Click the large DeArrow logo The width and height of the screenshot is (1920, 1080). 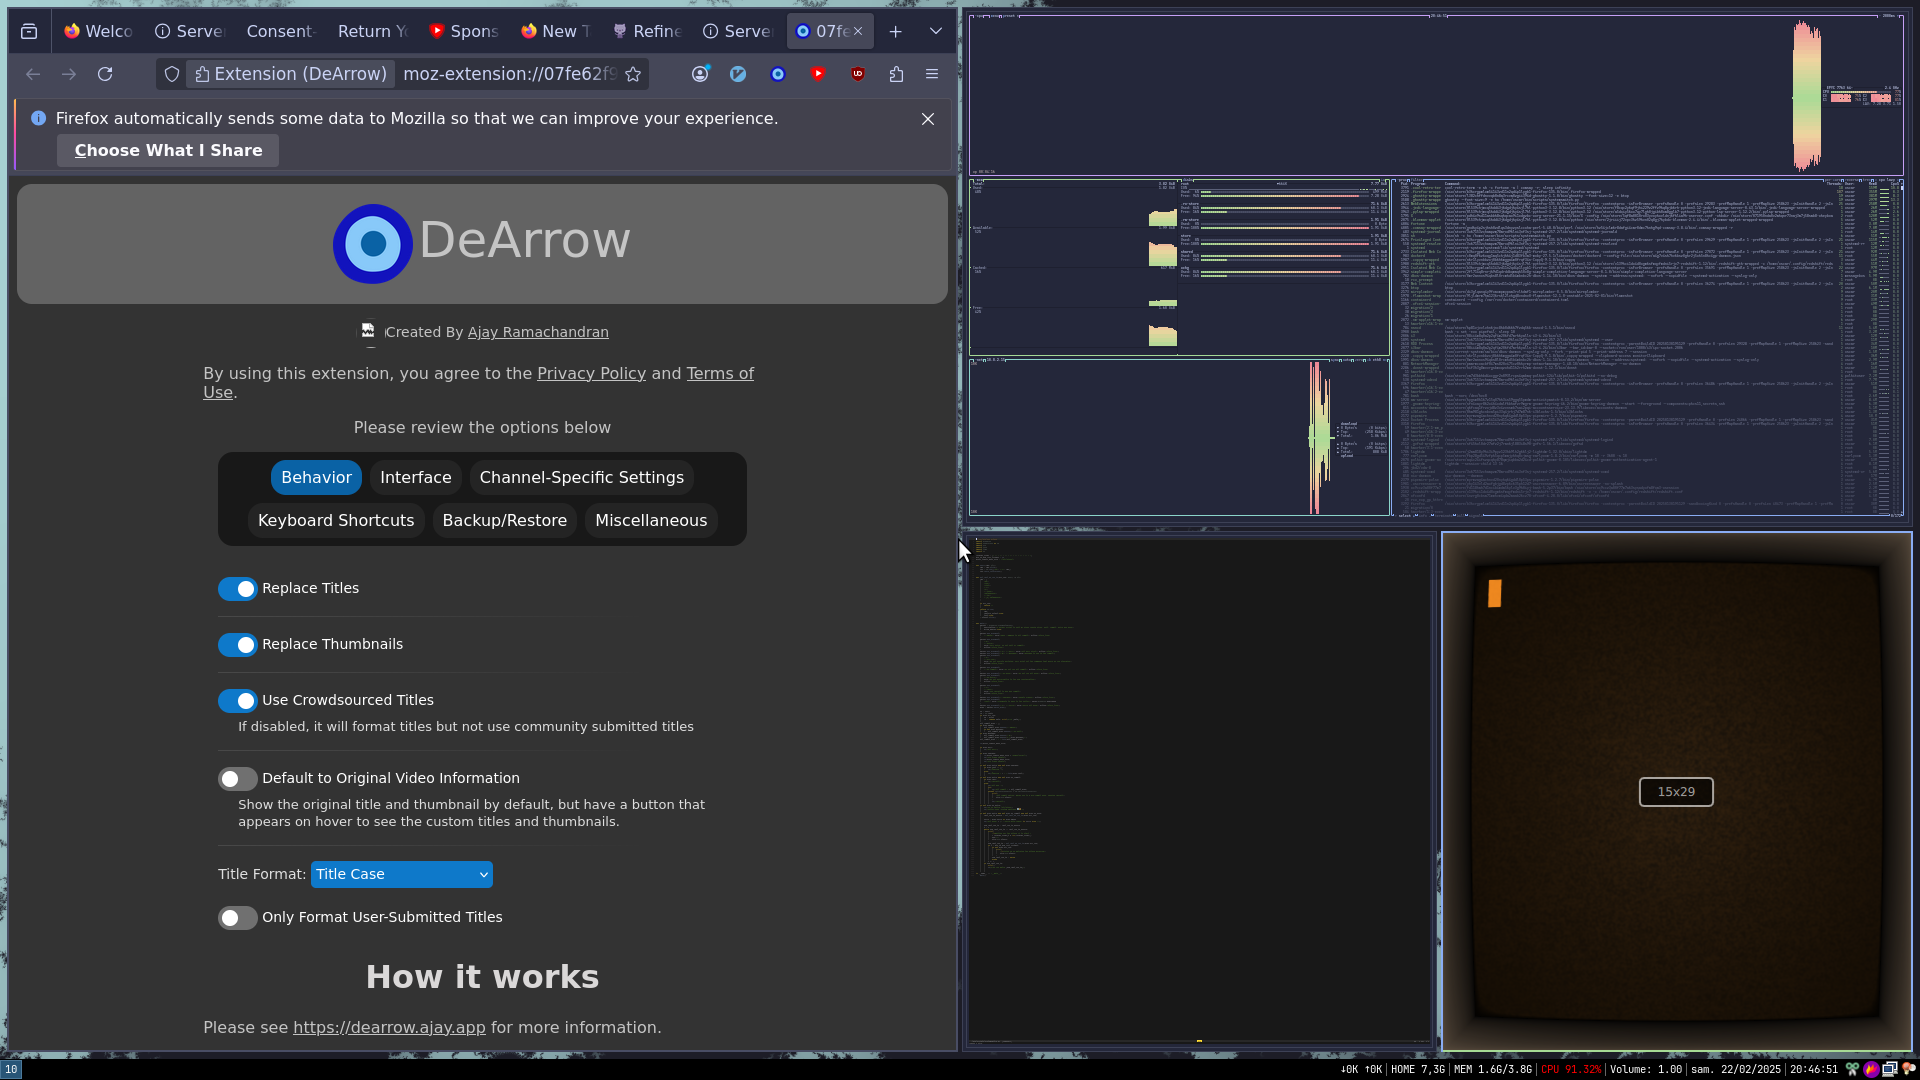373,243
